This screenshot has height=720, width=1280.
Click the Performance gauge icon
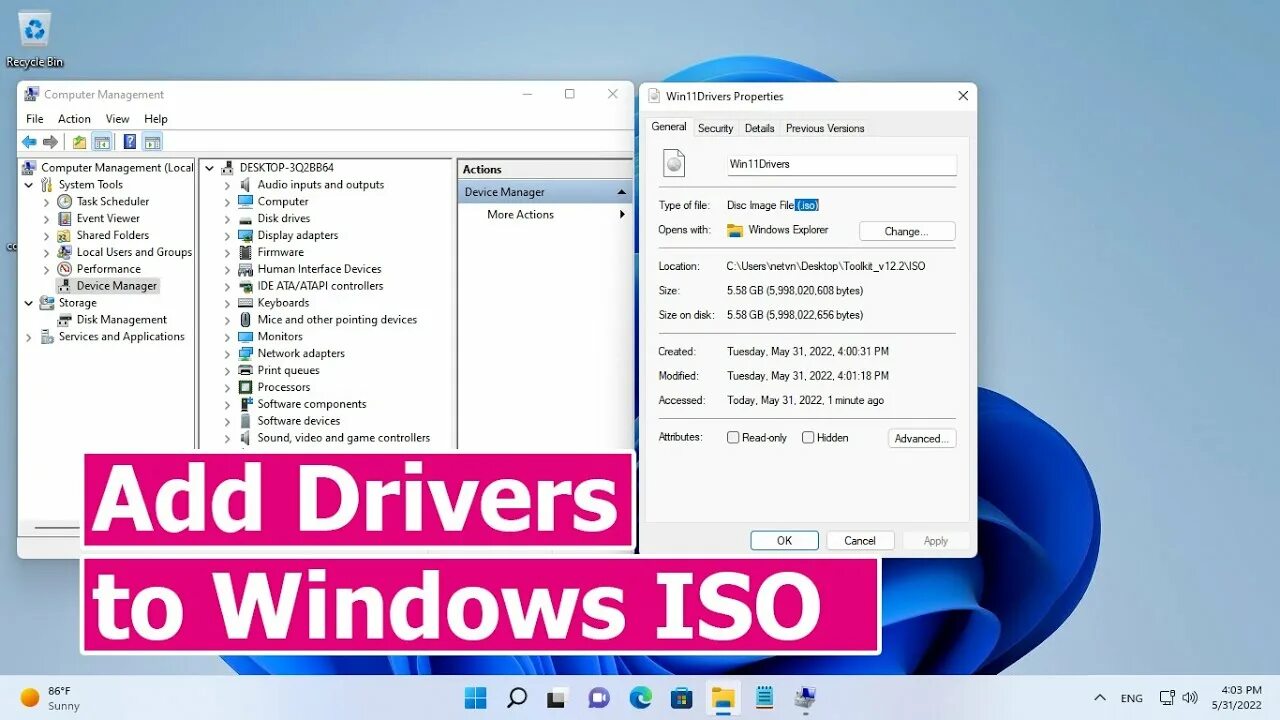point(65,269)
